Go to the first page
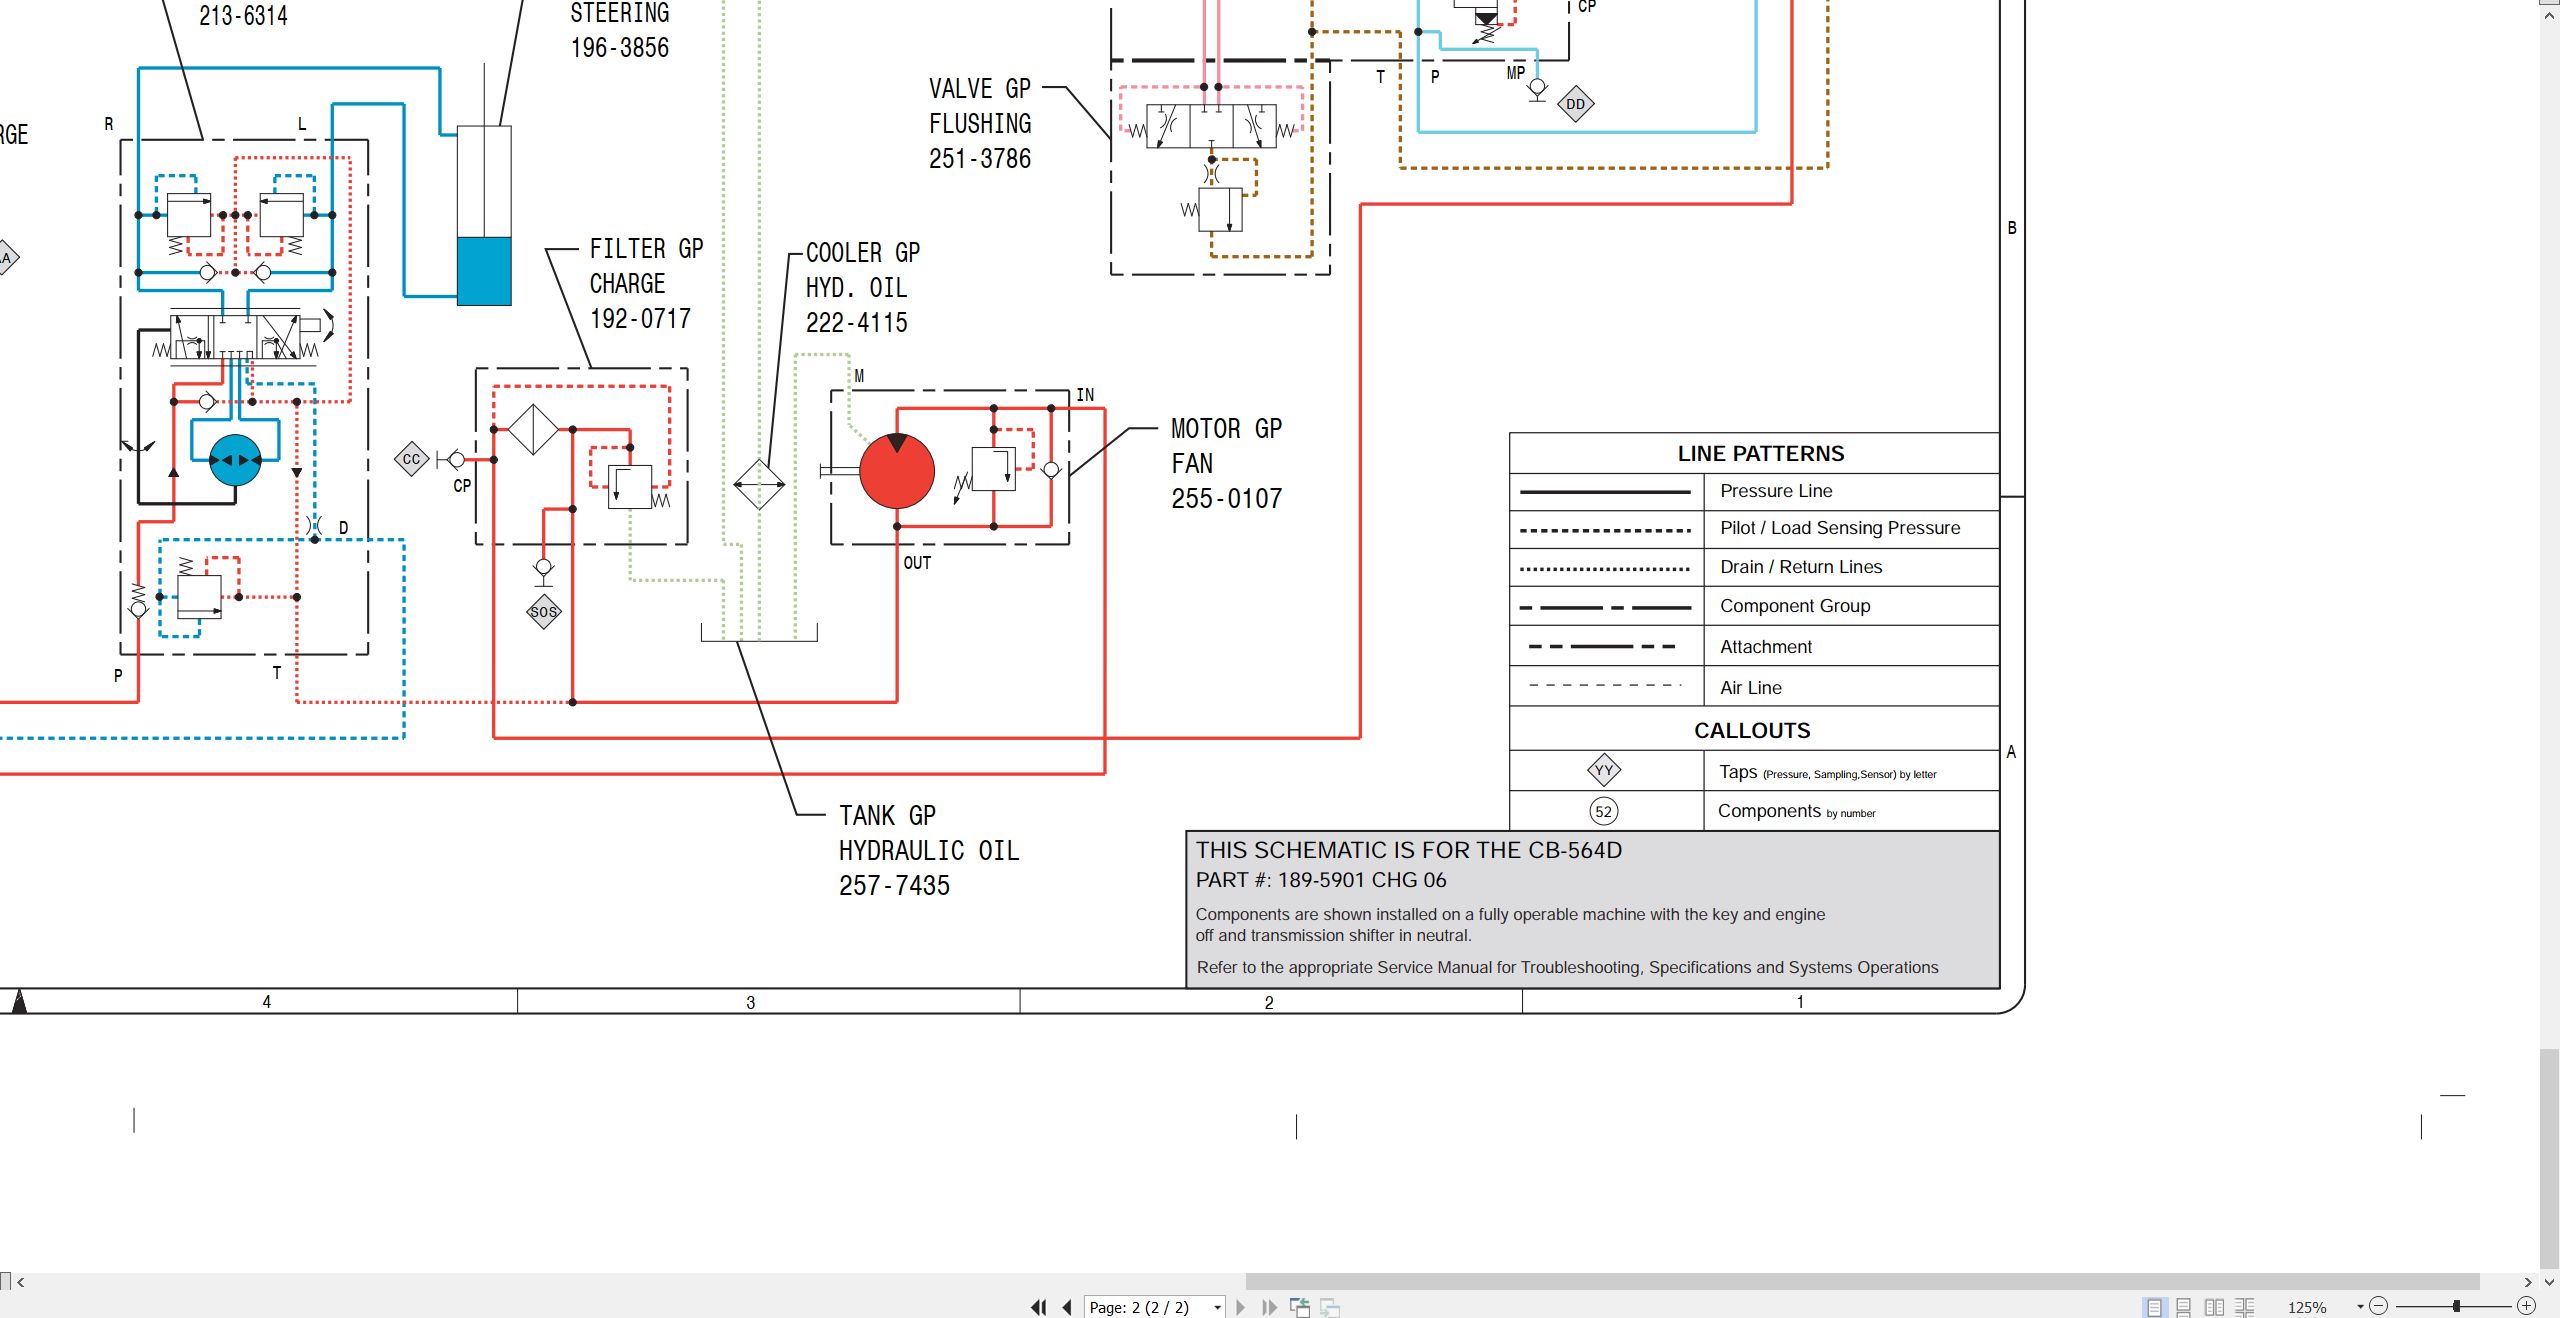This screenshot has height=1318, width=2560. [x=1039, y=1307]
